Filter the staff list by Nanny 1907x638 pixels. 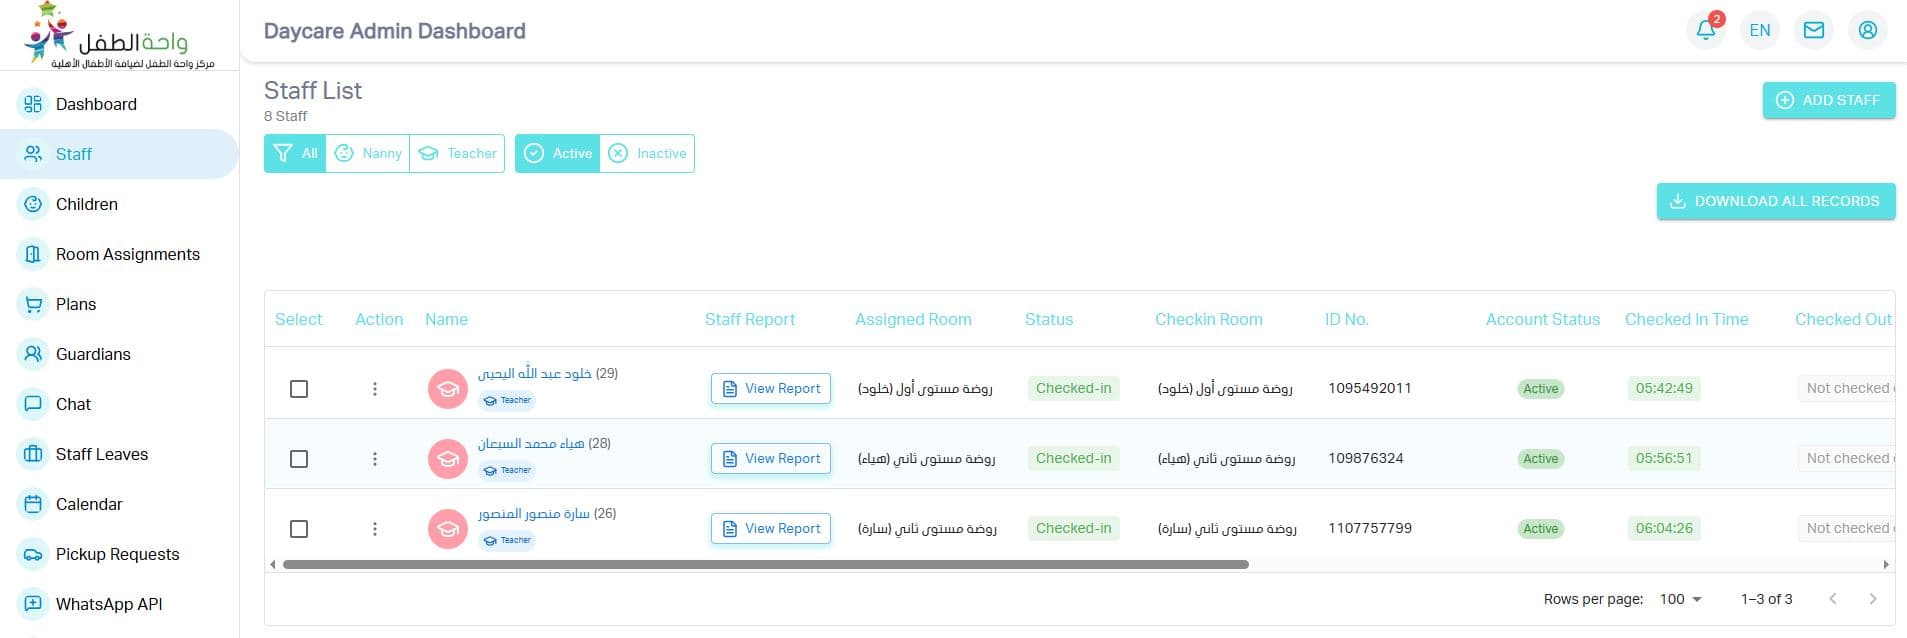tap(368, 153)
